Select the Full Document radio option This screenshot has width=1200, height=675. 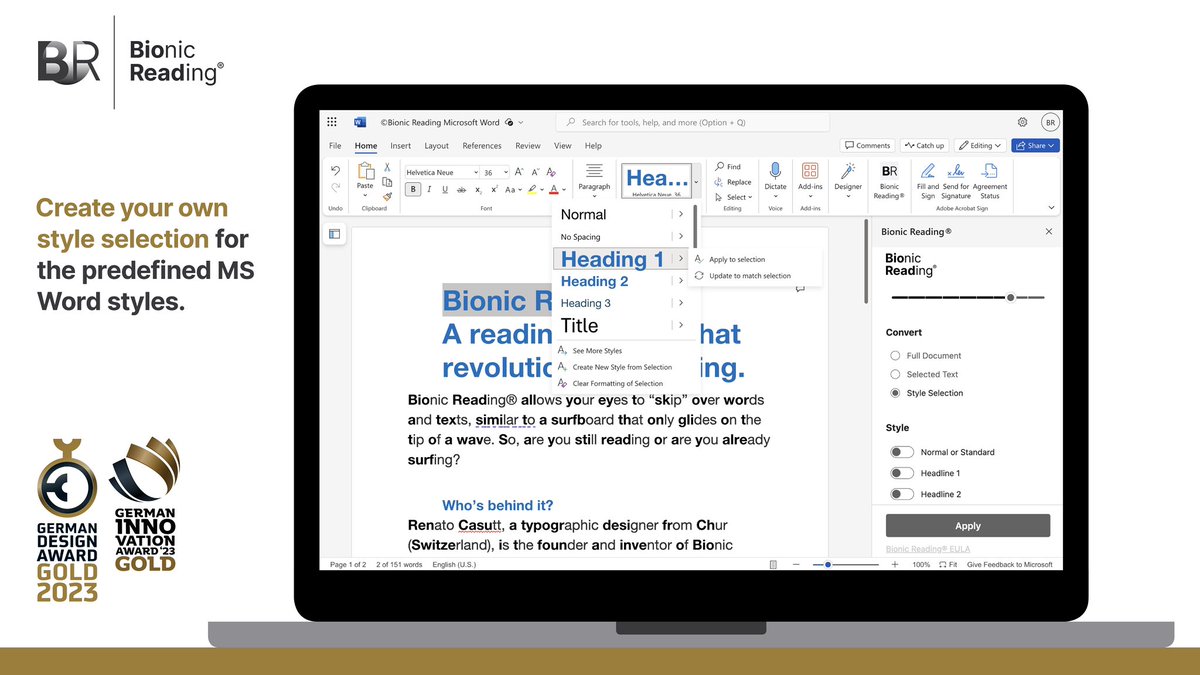point(894,355)
